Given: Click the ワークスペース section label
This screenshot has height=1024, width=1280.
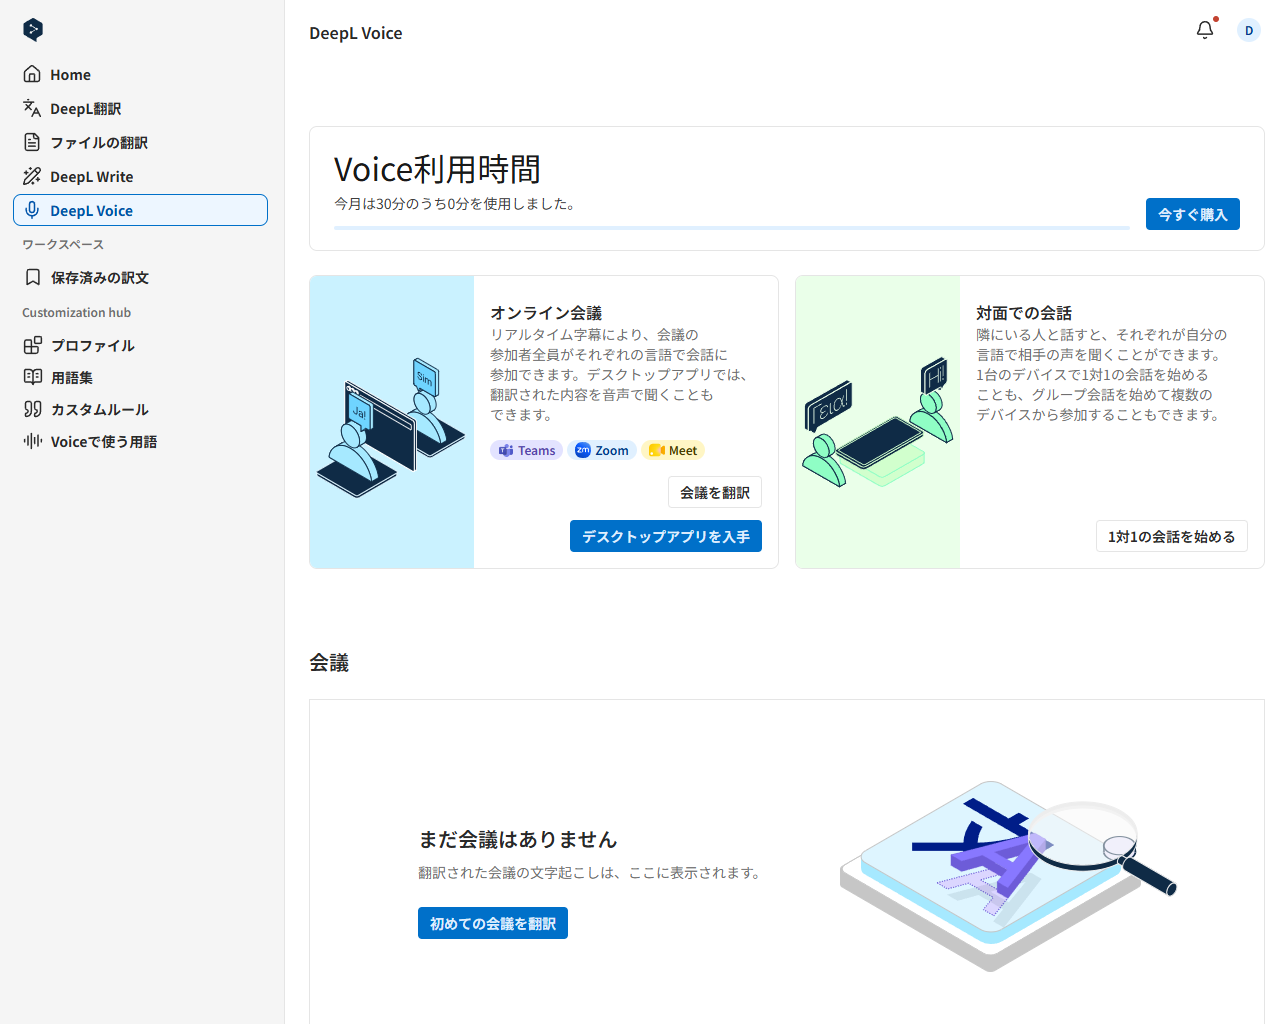Looking at the screenshot, I should click(x=63, y=244).
